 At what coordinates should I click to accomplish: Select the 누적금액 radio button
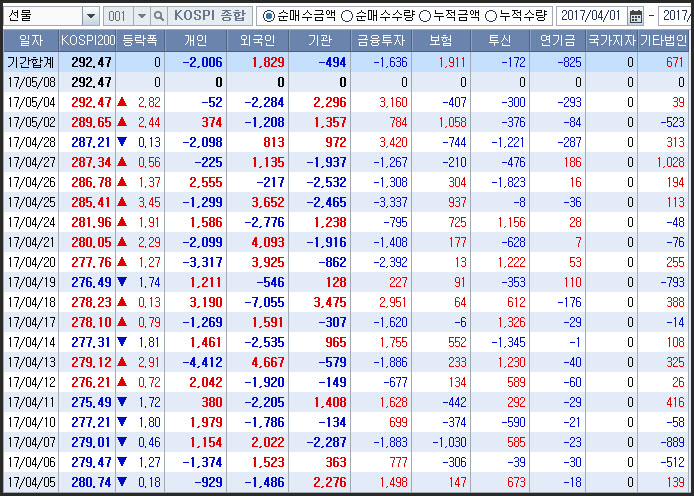point(425,16)
